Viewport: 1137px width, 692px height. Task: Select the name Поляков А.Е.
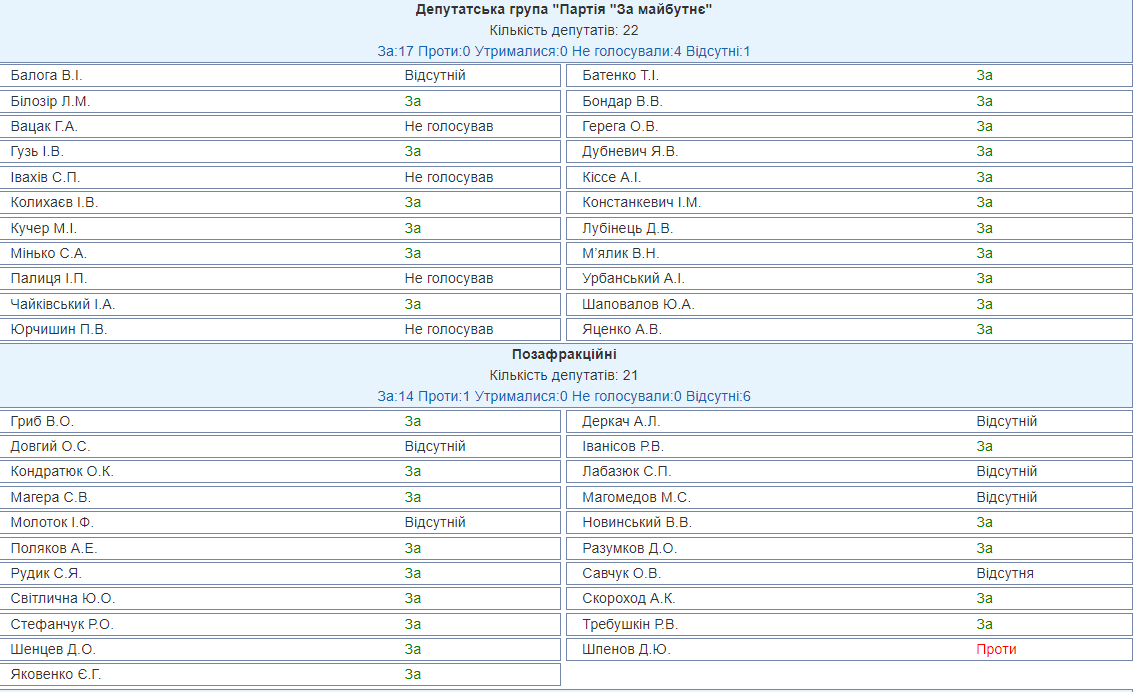click(x=54, y=548)
